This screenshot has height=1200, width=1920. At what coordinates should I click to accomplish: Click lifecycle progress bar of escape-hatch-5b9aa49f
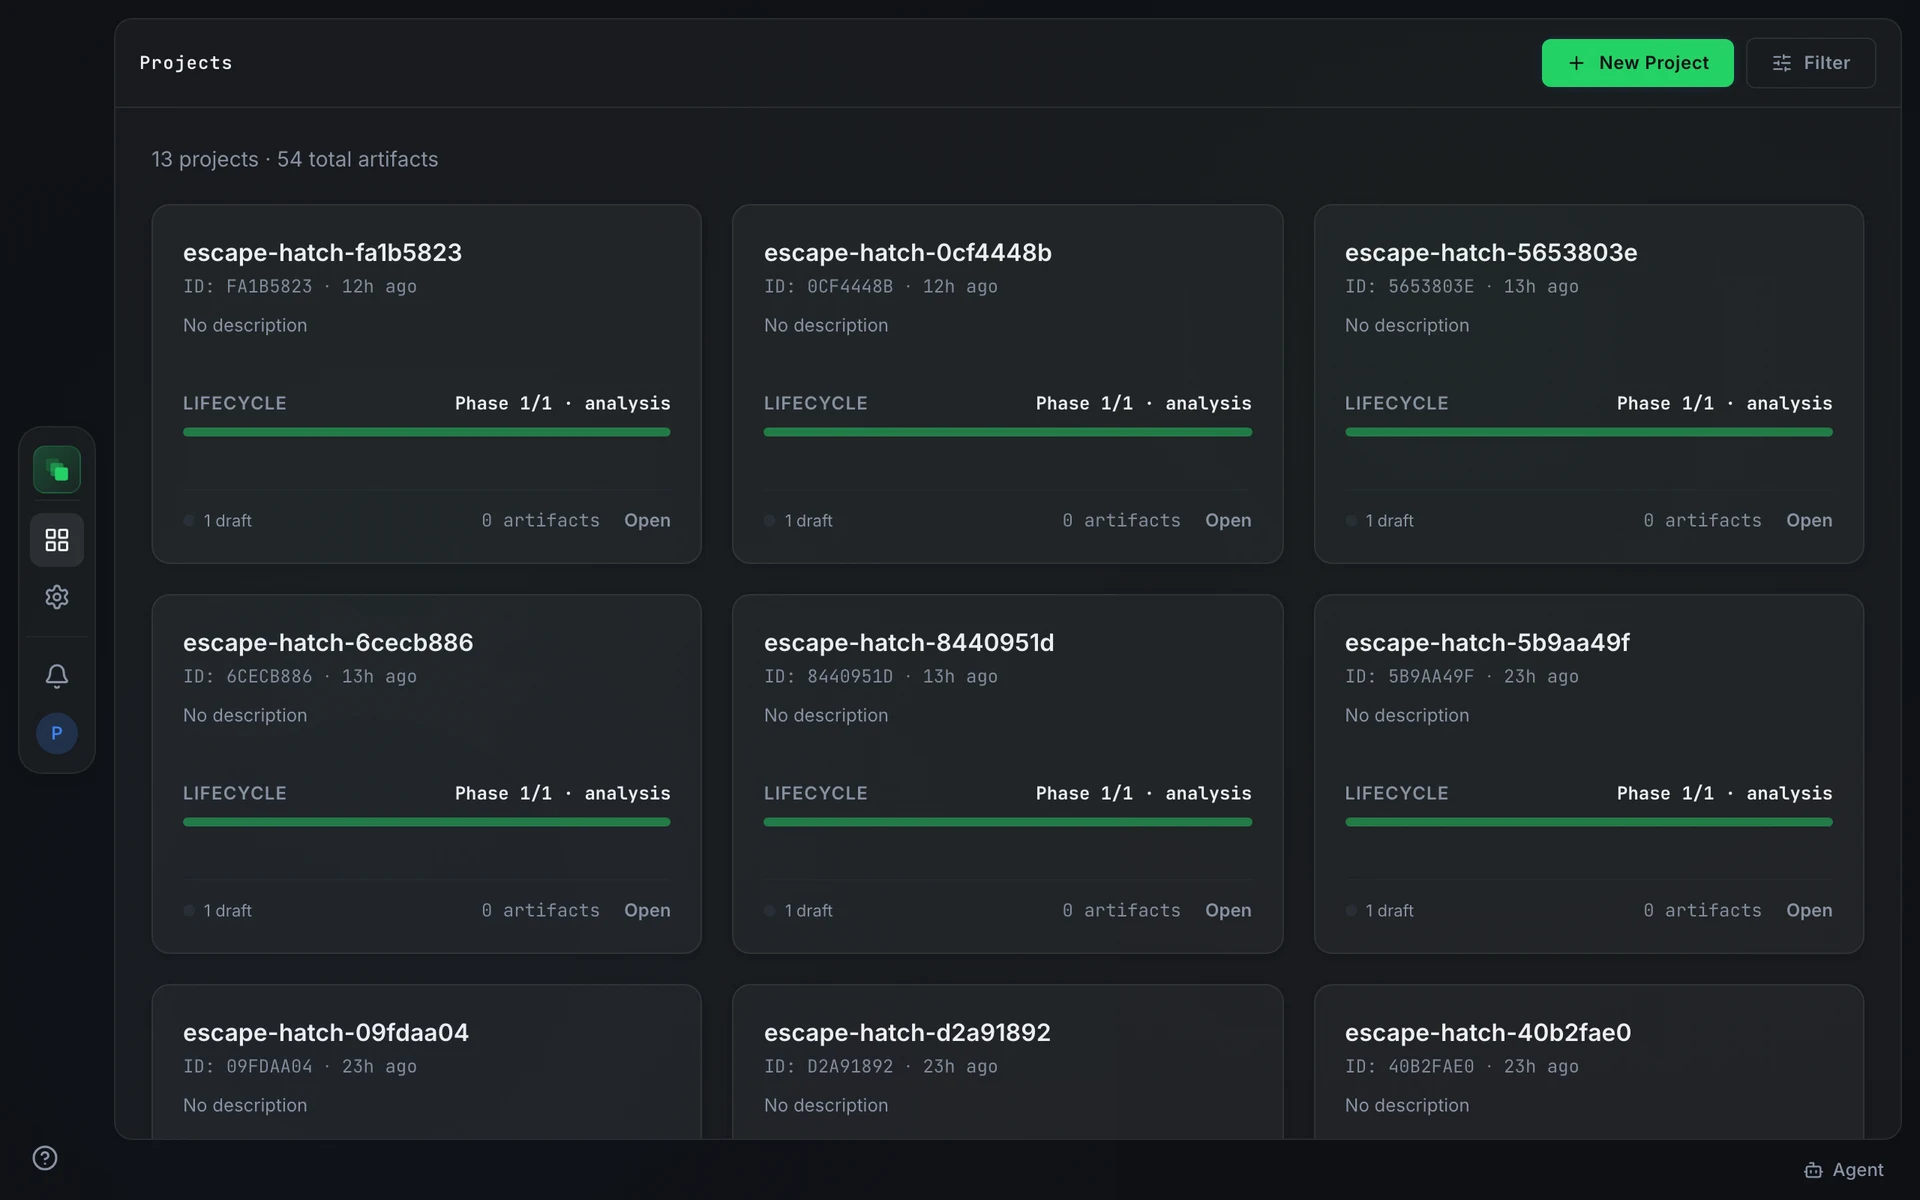[x=1589, y=822]
